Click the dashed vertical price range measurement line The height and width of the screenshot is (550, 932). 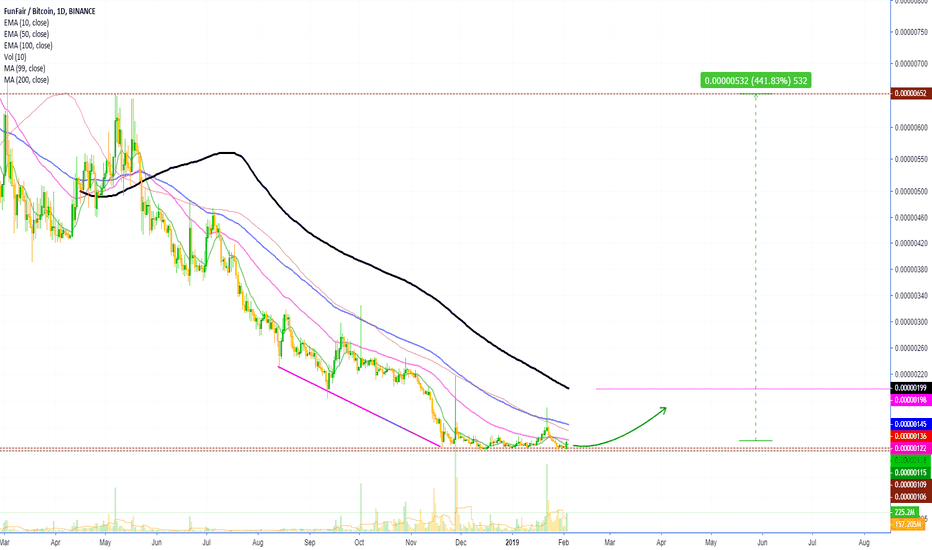pyautogui.click(x=755, y=268)
